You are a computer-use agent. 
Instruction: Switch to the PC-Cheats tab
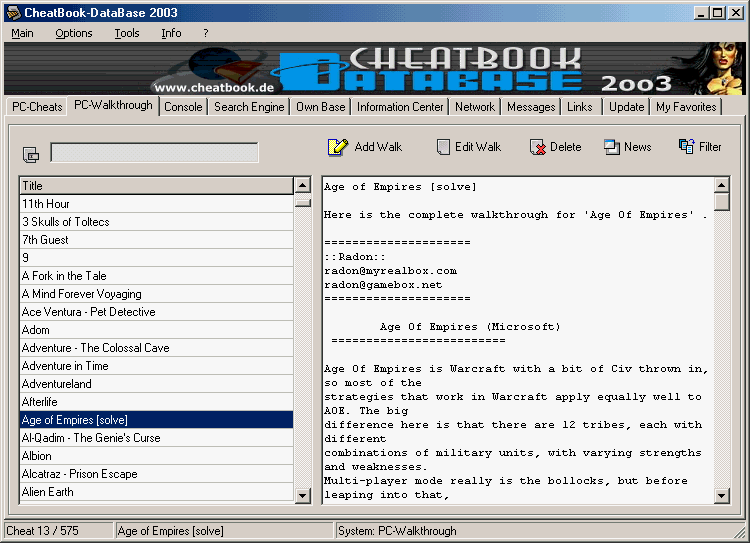pyautogui.click(x=37, y=107)
